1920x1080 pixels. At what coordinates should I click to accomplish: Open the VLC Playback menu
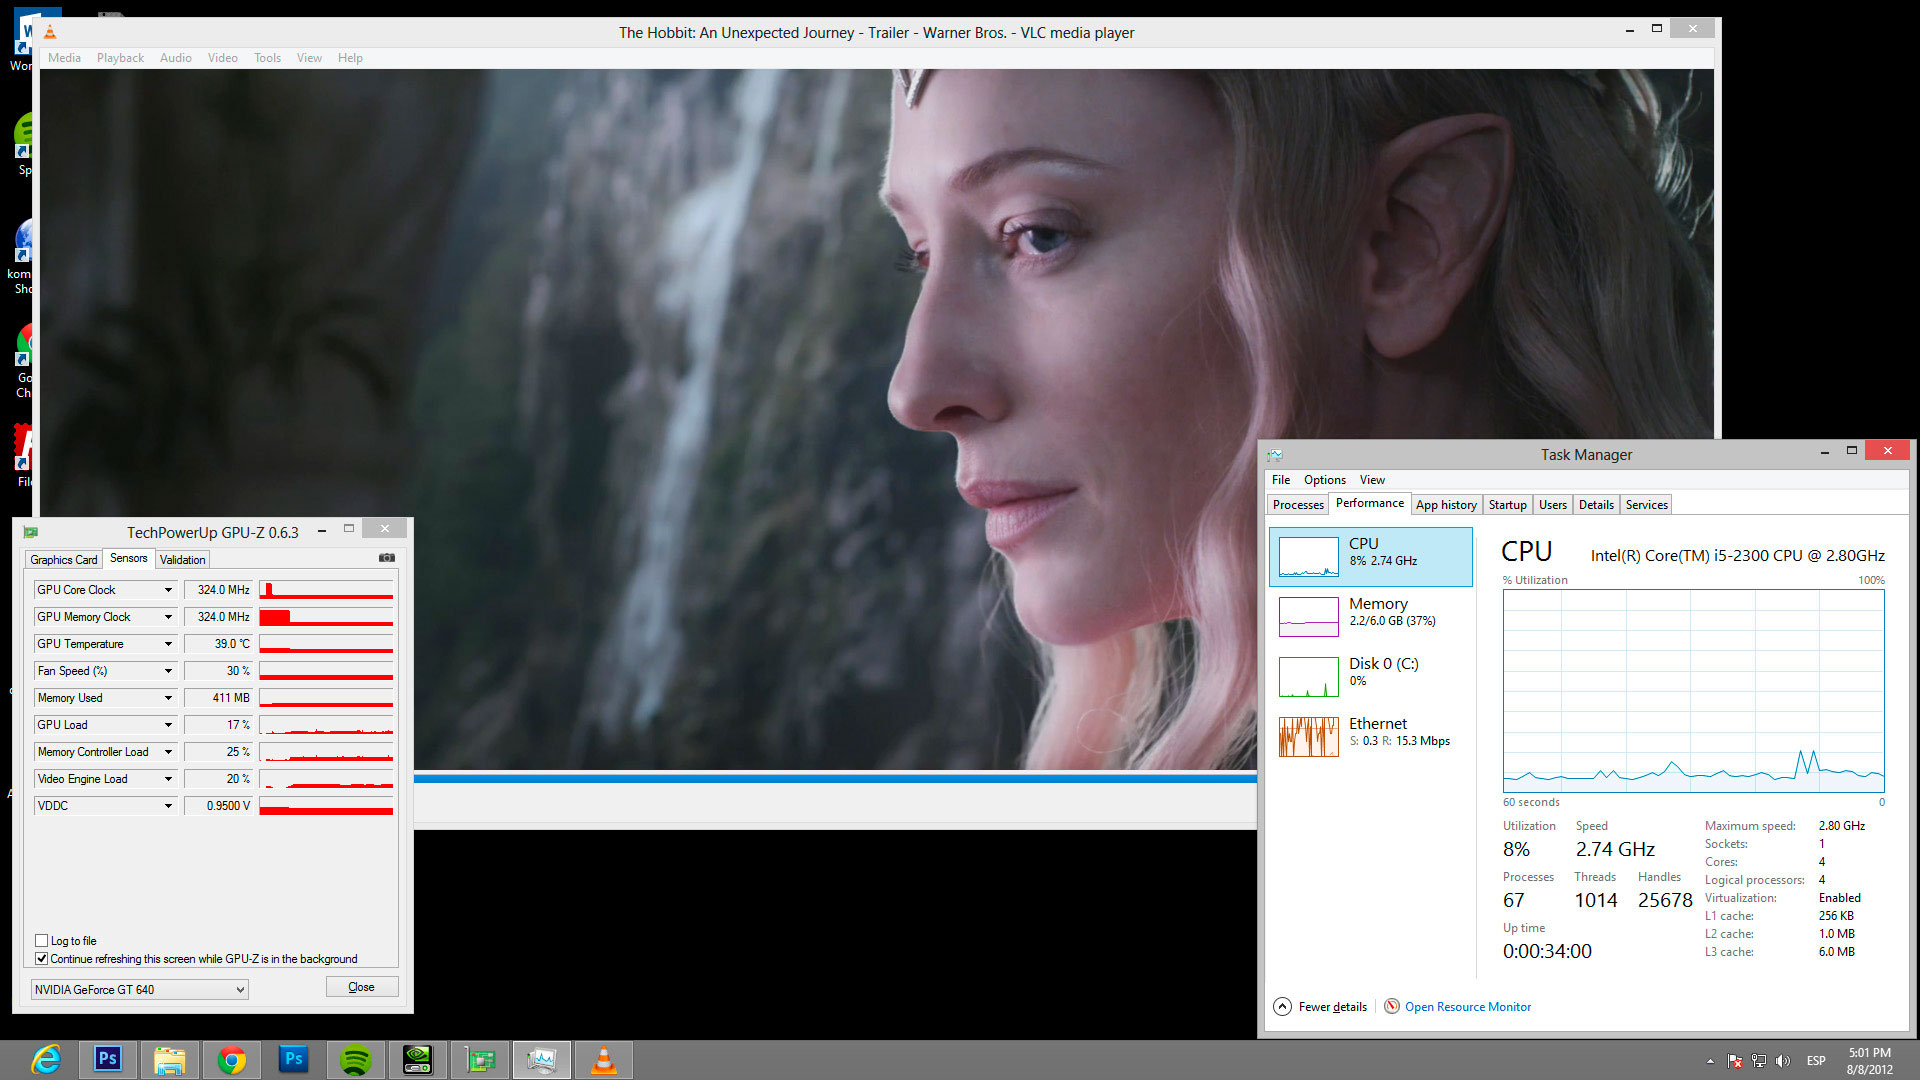(120, 58)
